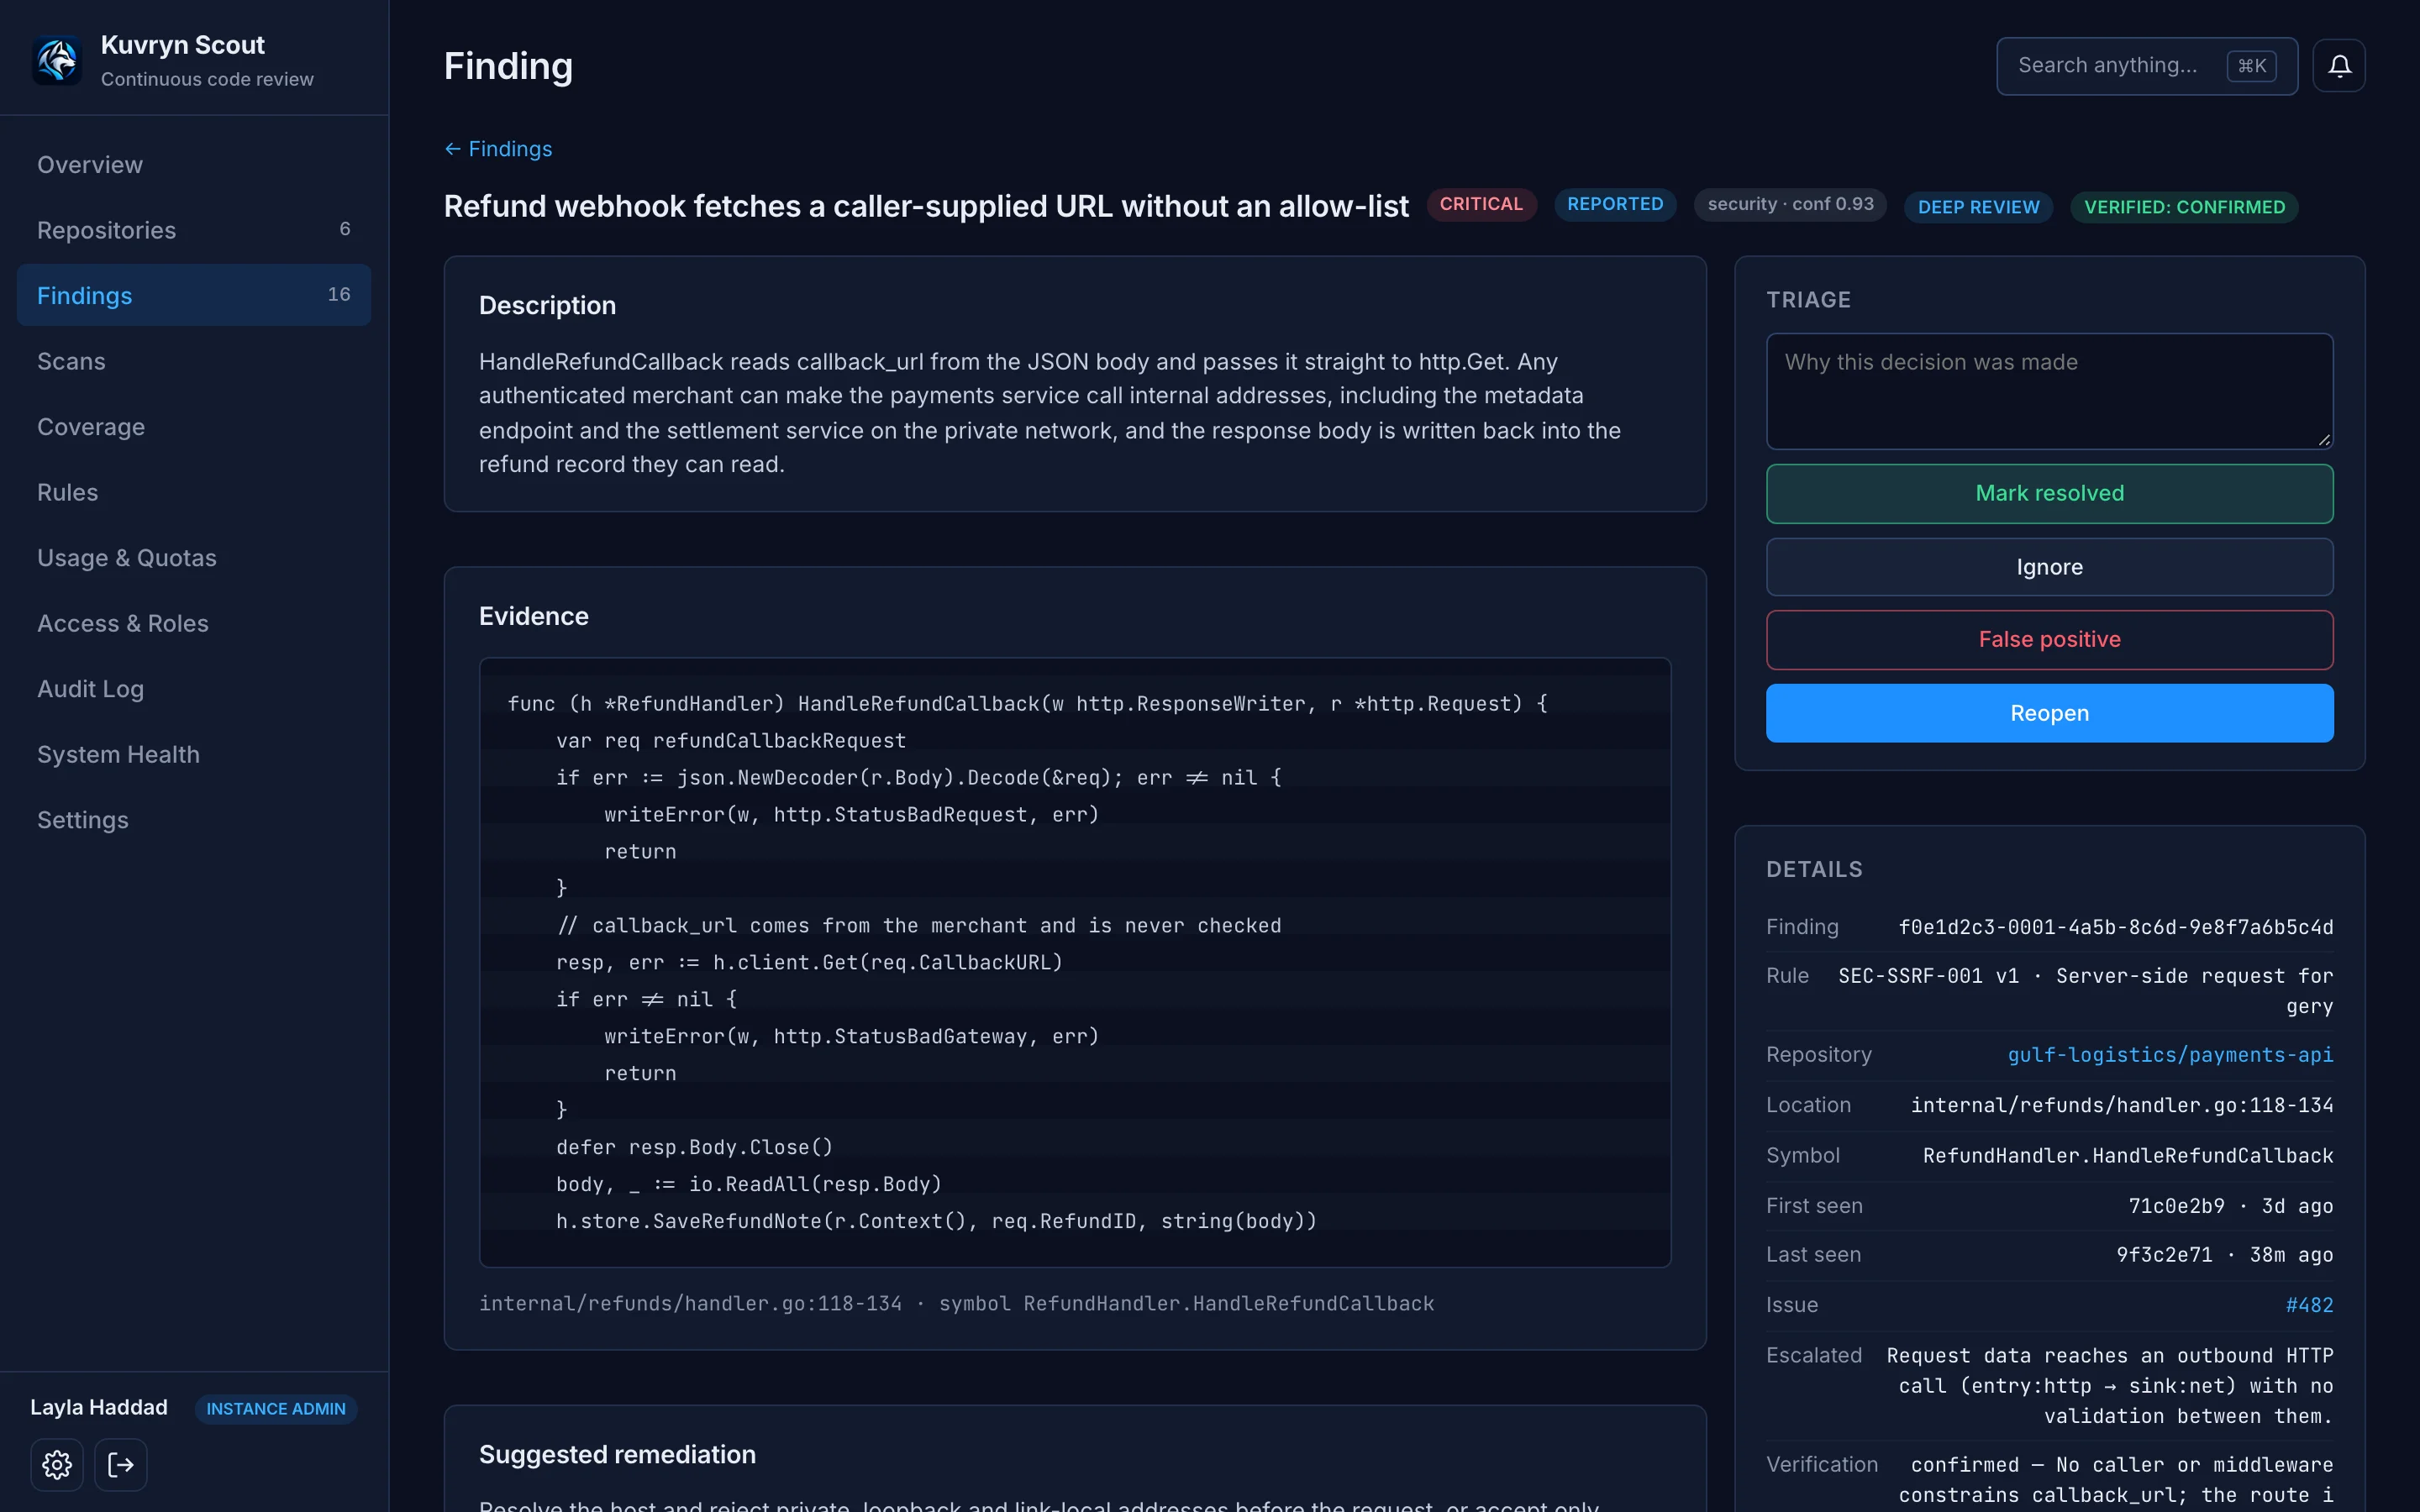Click the CRITICAL severity badge

1481,204
